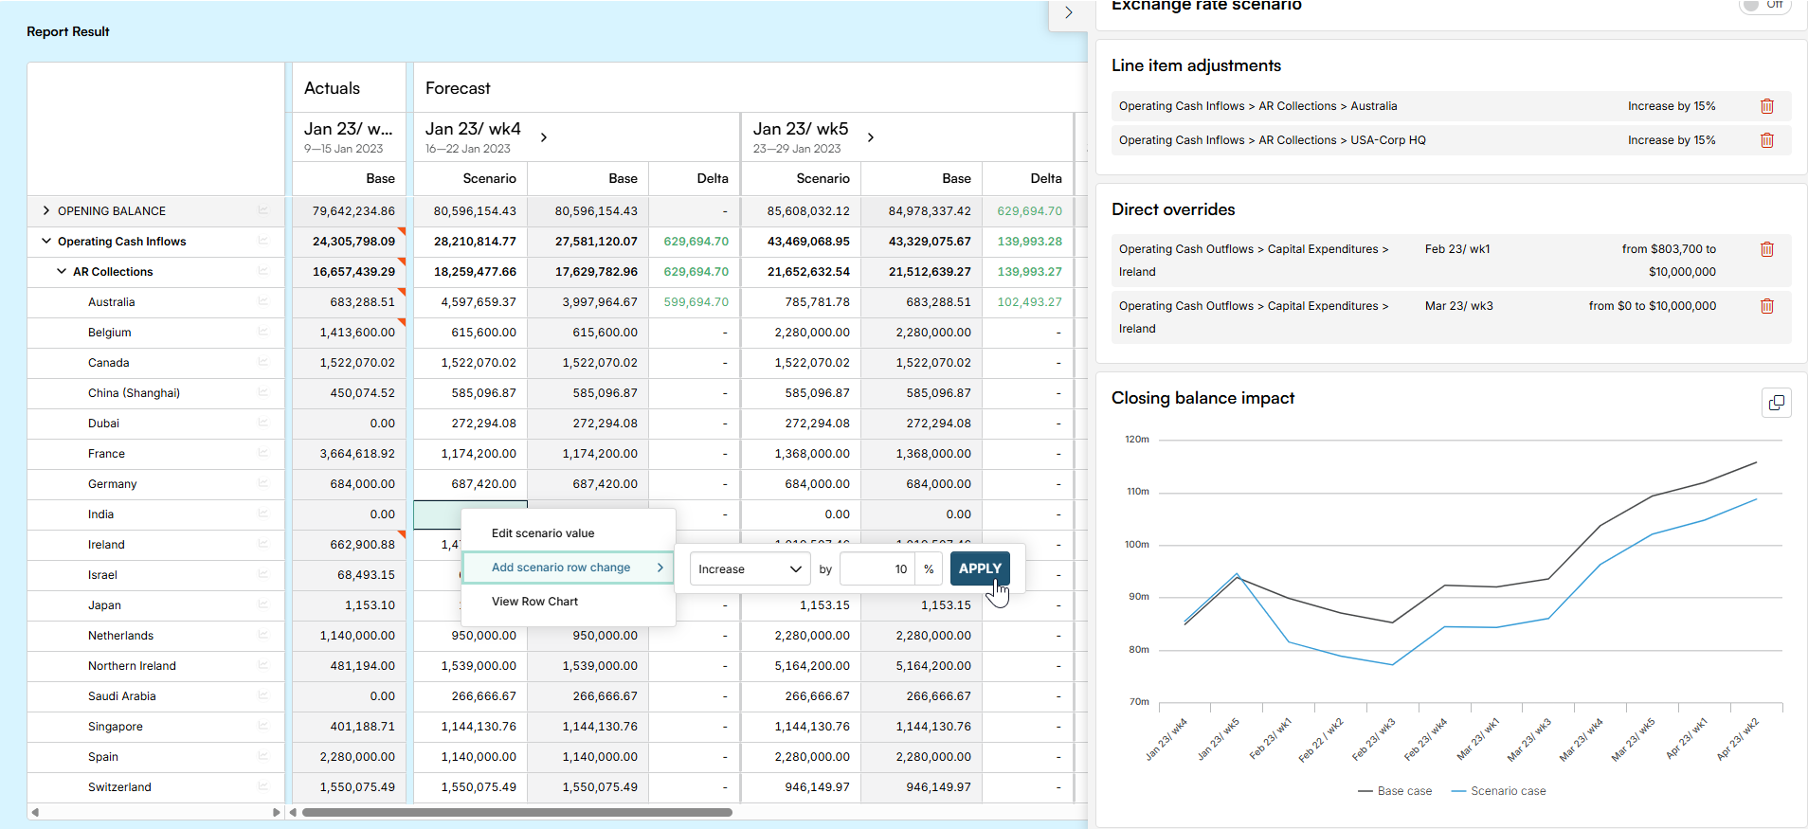Click the pin icon in France row
Viewport: 1808px width, 830px height.
[263, 453]
